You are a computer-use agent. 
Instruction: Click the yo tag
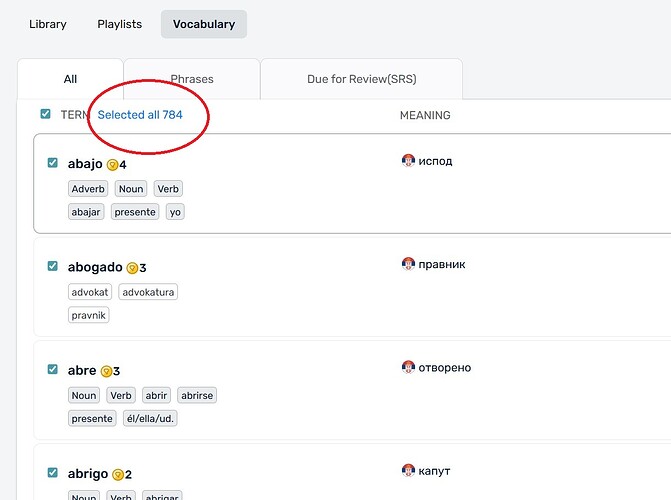(175, 212)
